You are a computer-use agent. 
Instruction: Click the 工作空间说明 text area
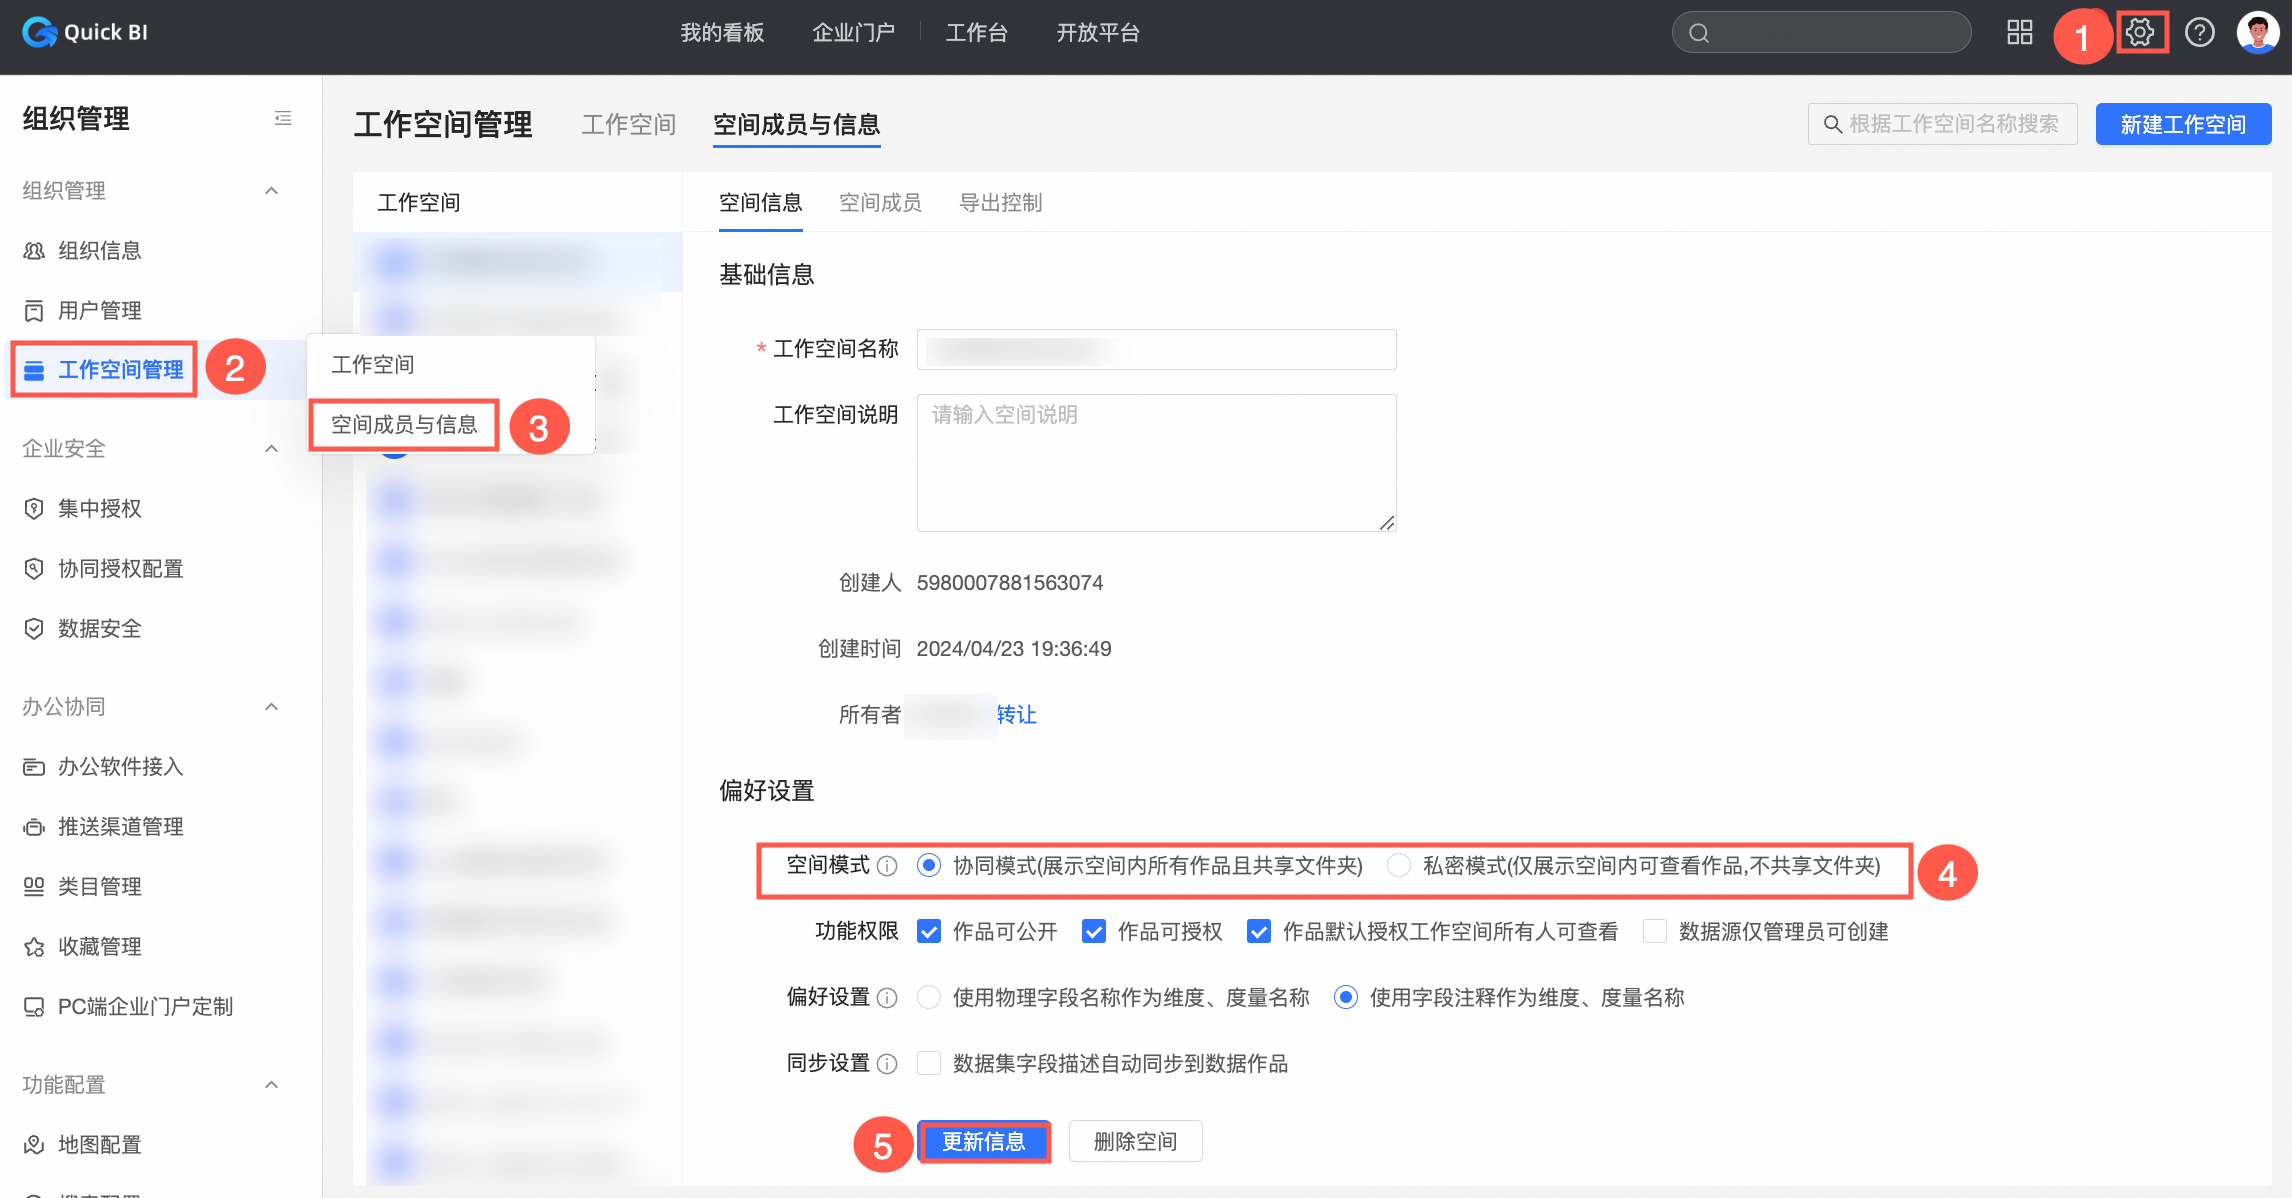1156,462
